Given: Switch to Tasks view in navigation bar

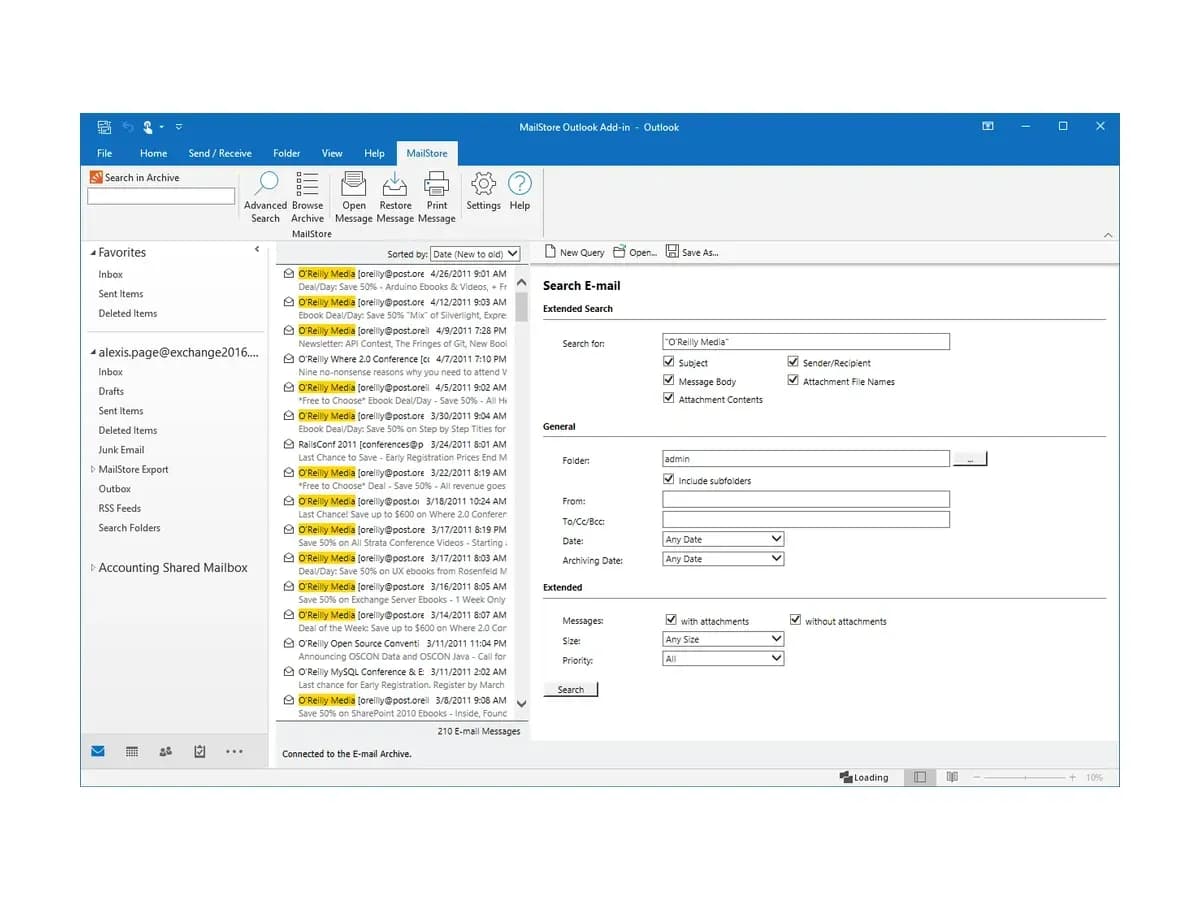Looking at the screenshot, I should click(x=200, y=751).
